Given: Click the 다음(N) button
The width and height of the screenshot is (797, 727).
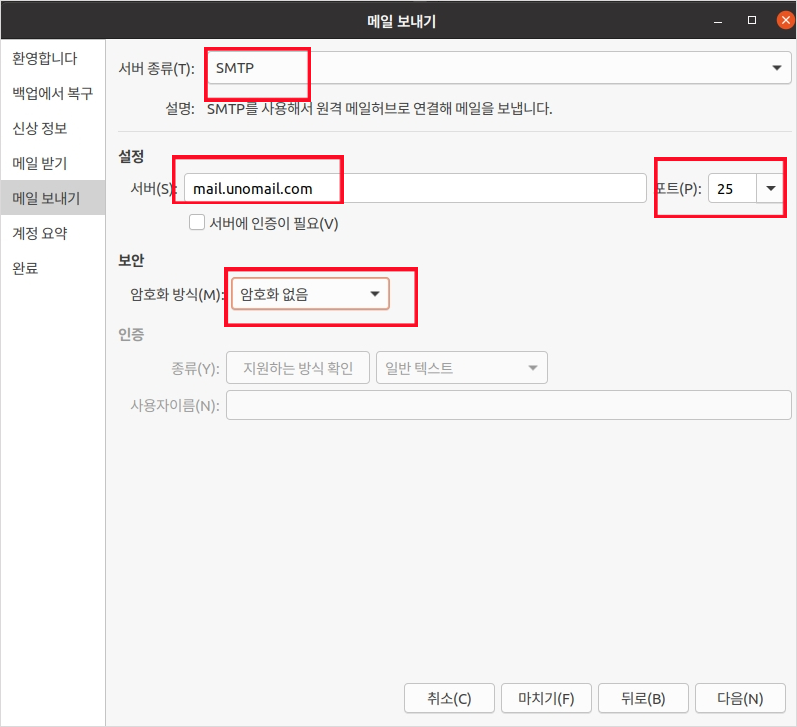Looking at the screenshot, I should [x=740, y=699].
